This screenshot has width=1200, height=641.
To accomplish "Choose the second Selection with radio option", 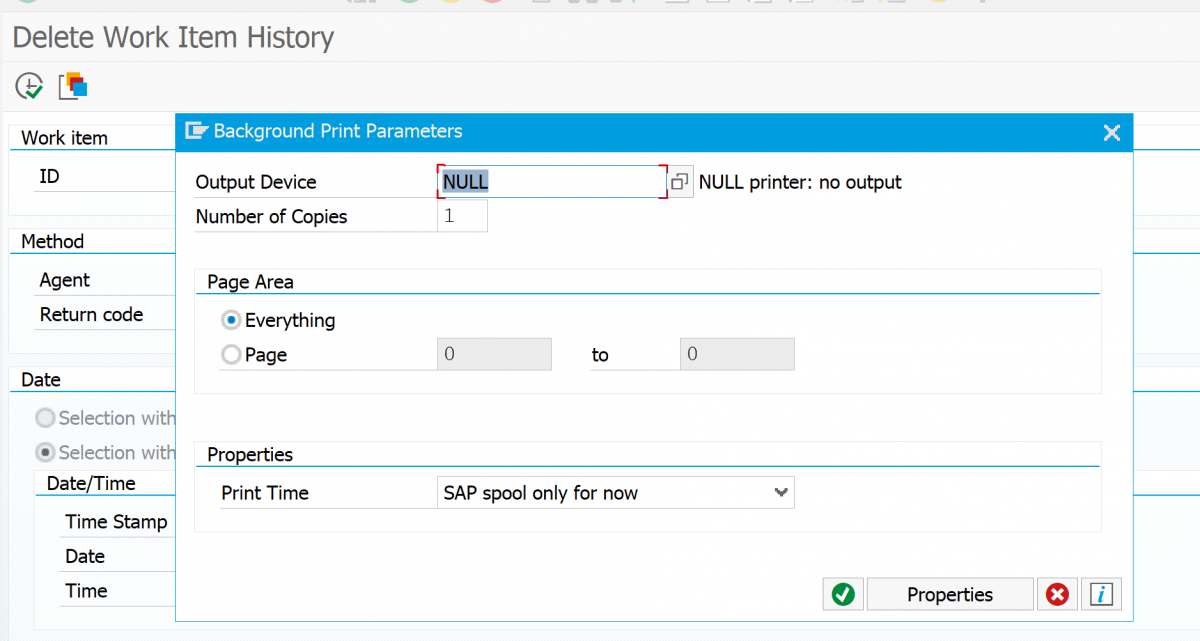I will tap(44, 452).
